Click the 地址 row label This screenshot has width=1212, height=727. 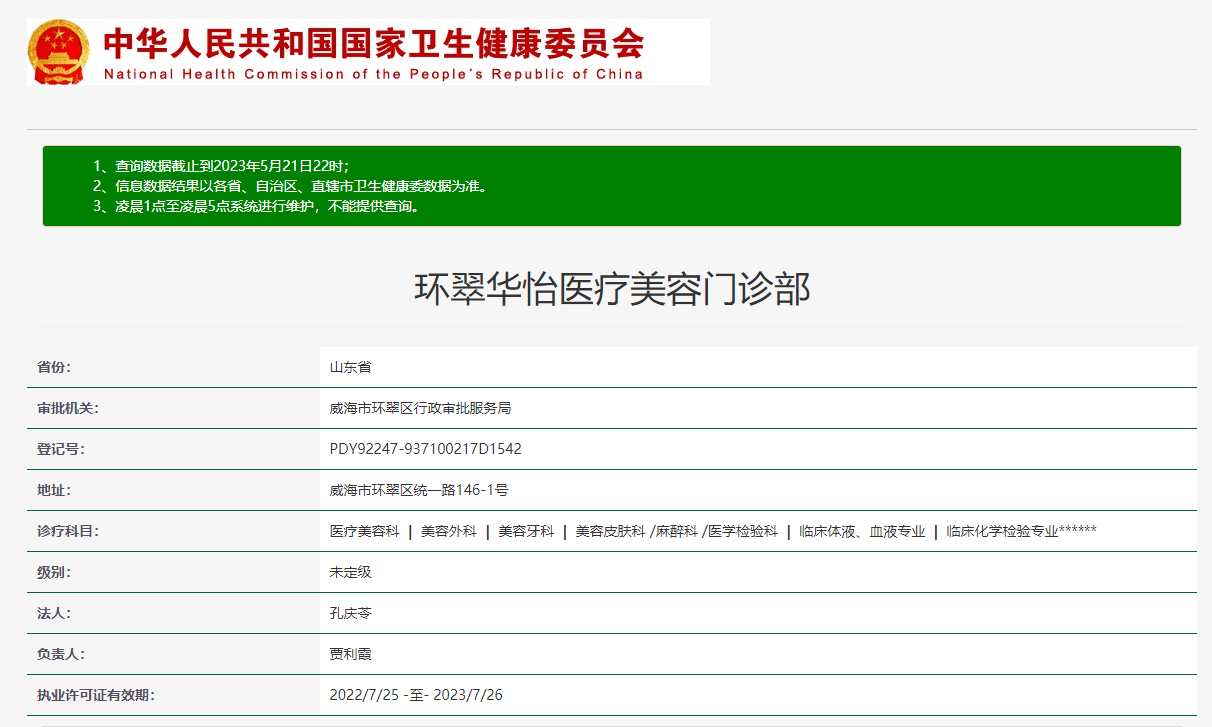pos(54,490)
